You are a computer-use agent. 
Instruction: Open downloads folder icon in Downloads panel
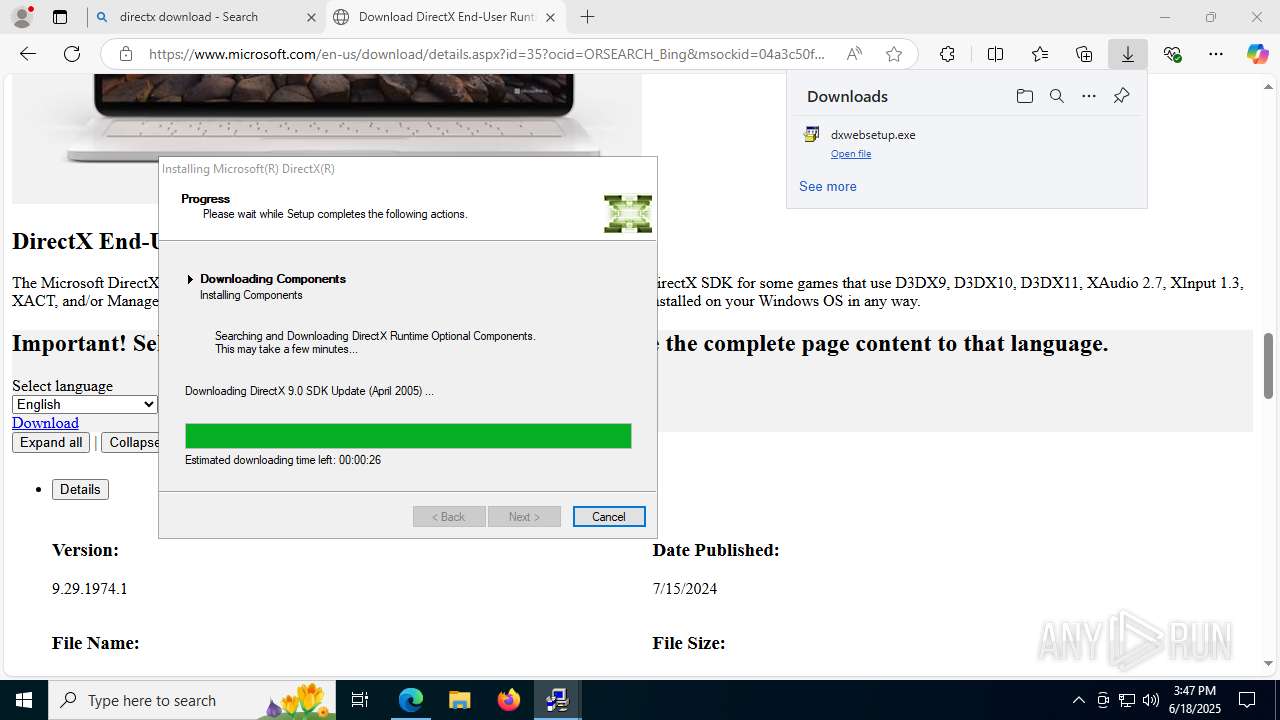pyautogui.click(x=1024, y=96)
